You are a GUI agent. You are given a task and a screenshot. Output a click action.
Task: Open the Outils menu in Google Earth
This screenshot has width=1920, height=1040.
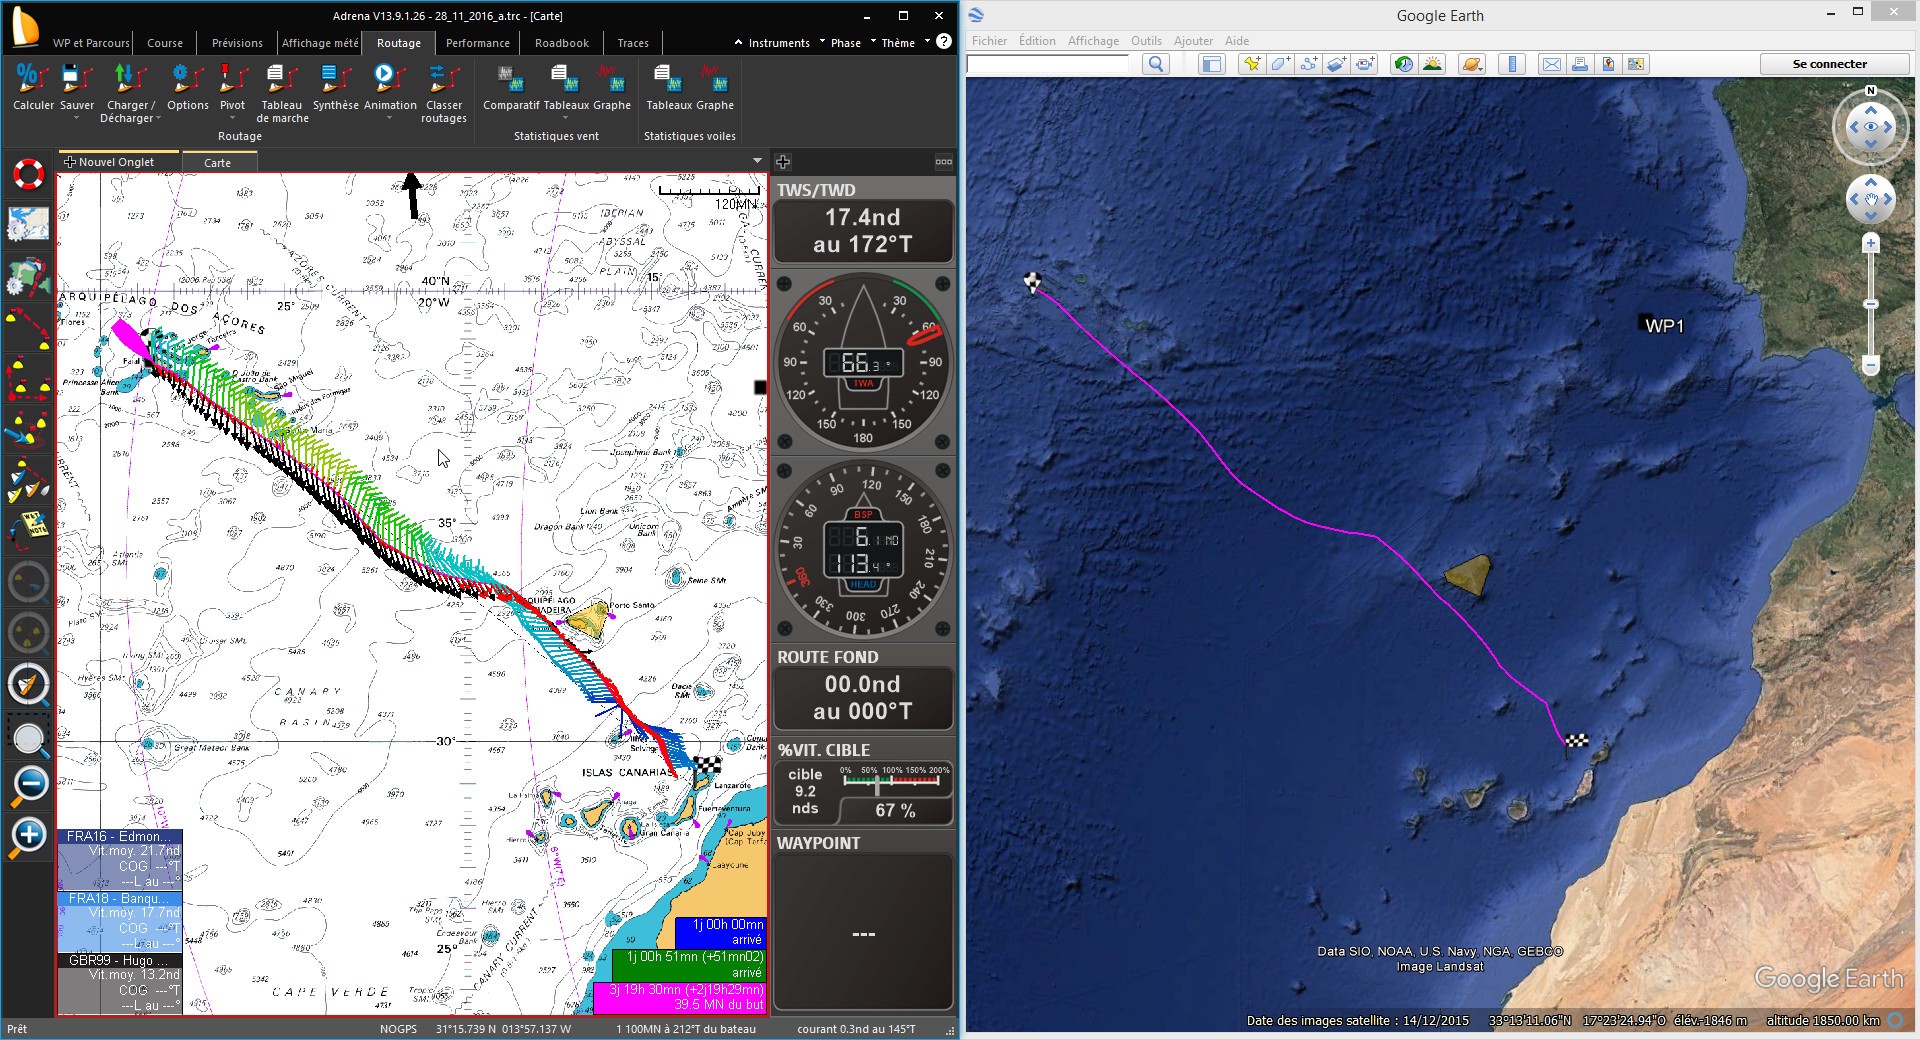pyautogui.click(x=1146, y=41)
